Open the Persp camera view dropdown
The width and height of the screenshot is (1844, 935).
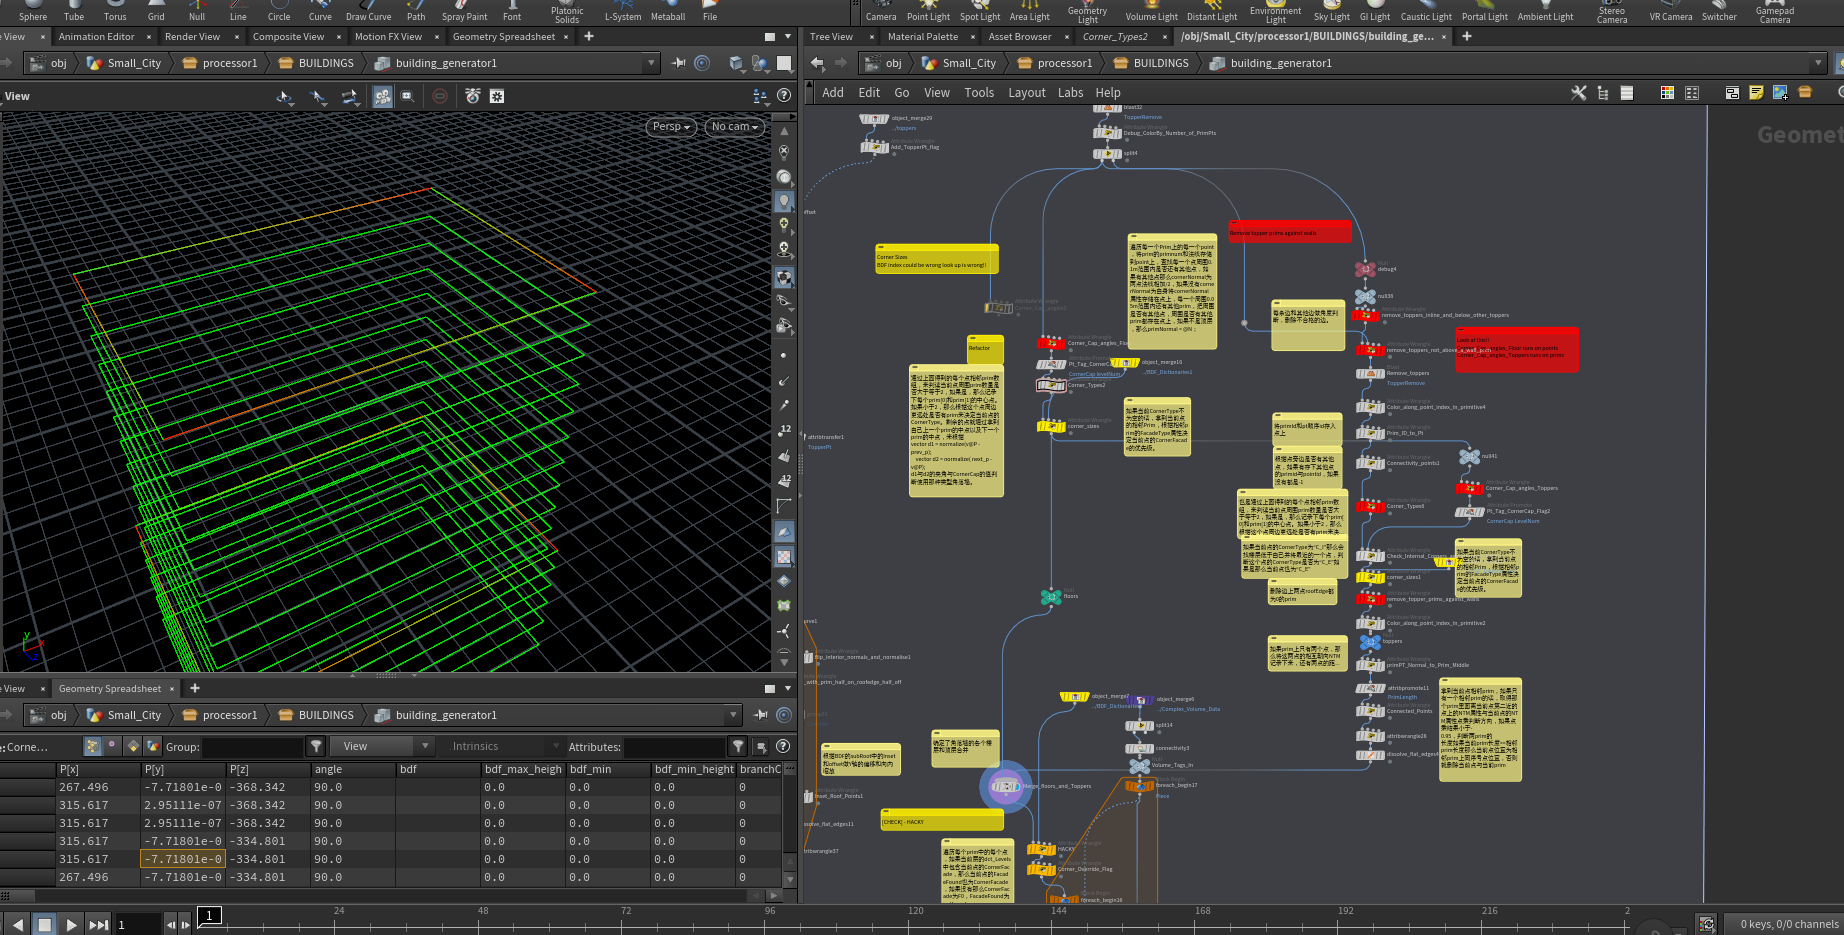(670, 126)
